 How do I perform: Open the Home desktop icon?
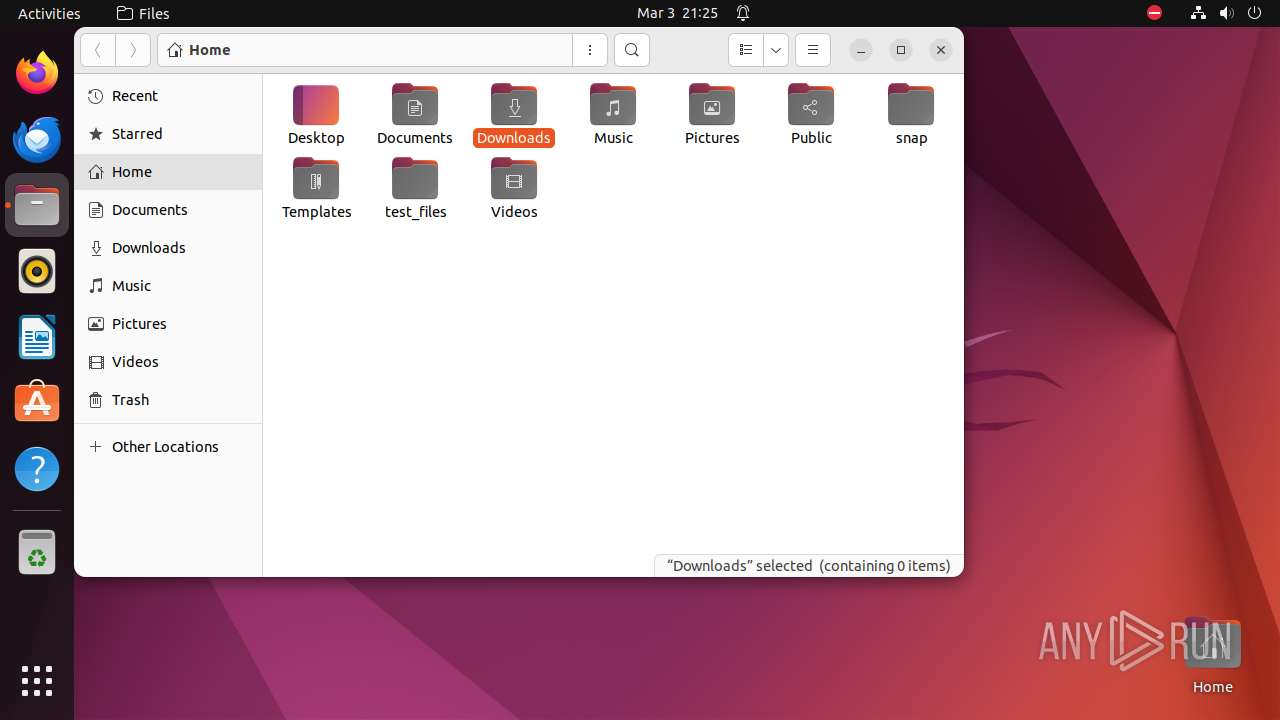[x=1212, y=655]
